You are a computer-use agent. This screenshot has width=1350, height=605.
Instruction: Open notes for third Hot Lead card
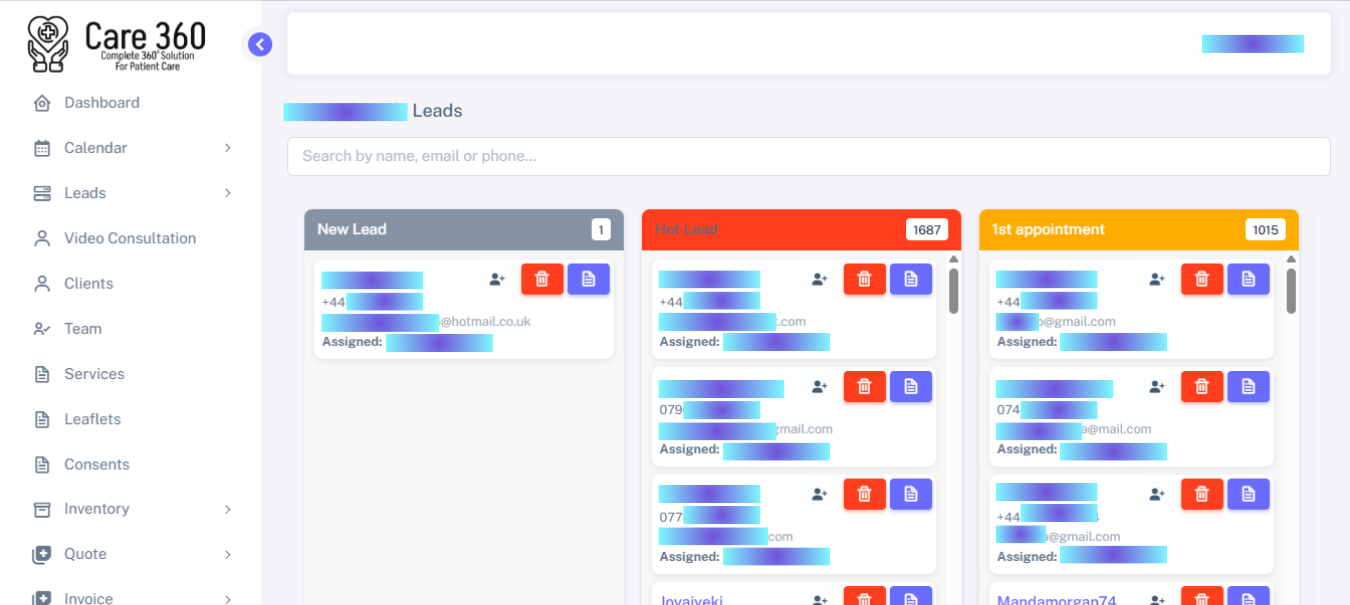910,494
